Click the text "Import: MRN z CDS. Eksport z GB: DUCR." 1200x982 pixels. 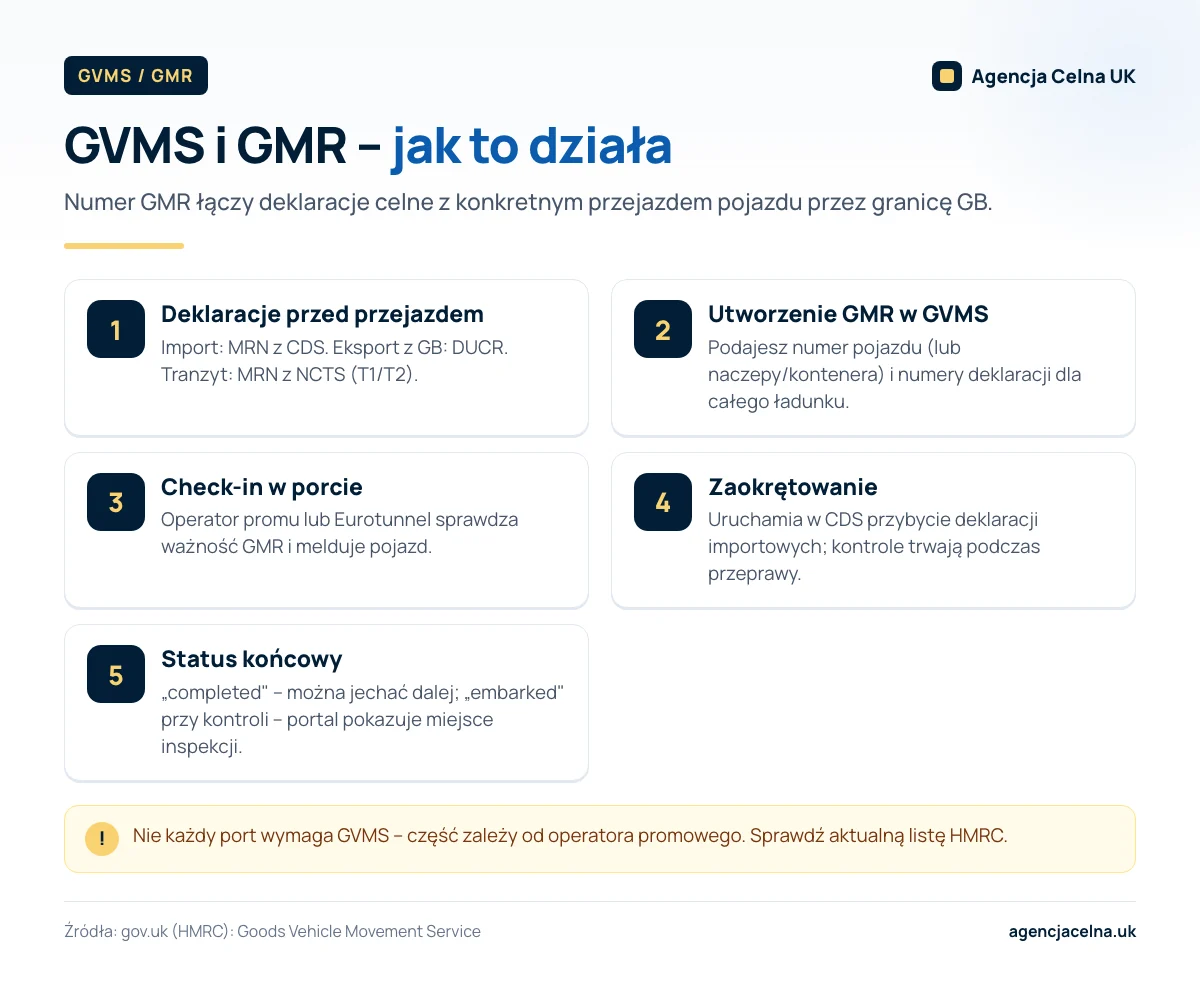[x=334, y=348]
